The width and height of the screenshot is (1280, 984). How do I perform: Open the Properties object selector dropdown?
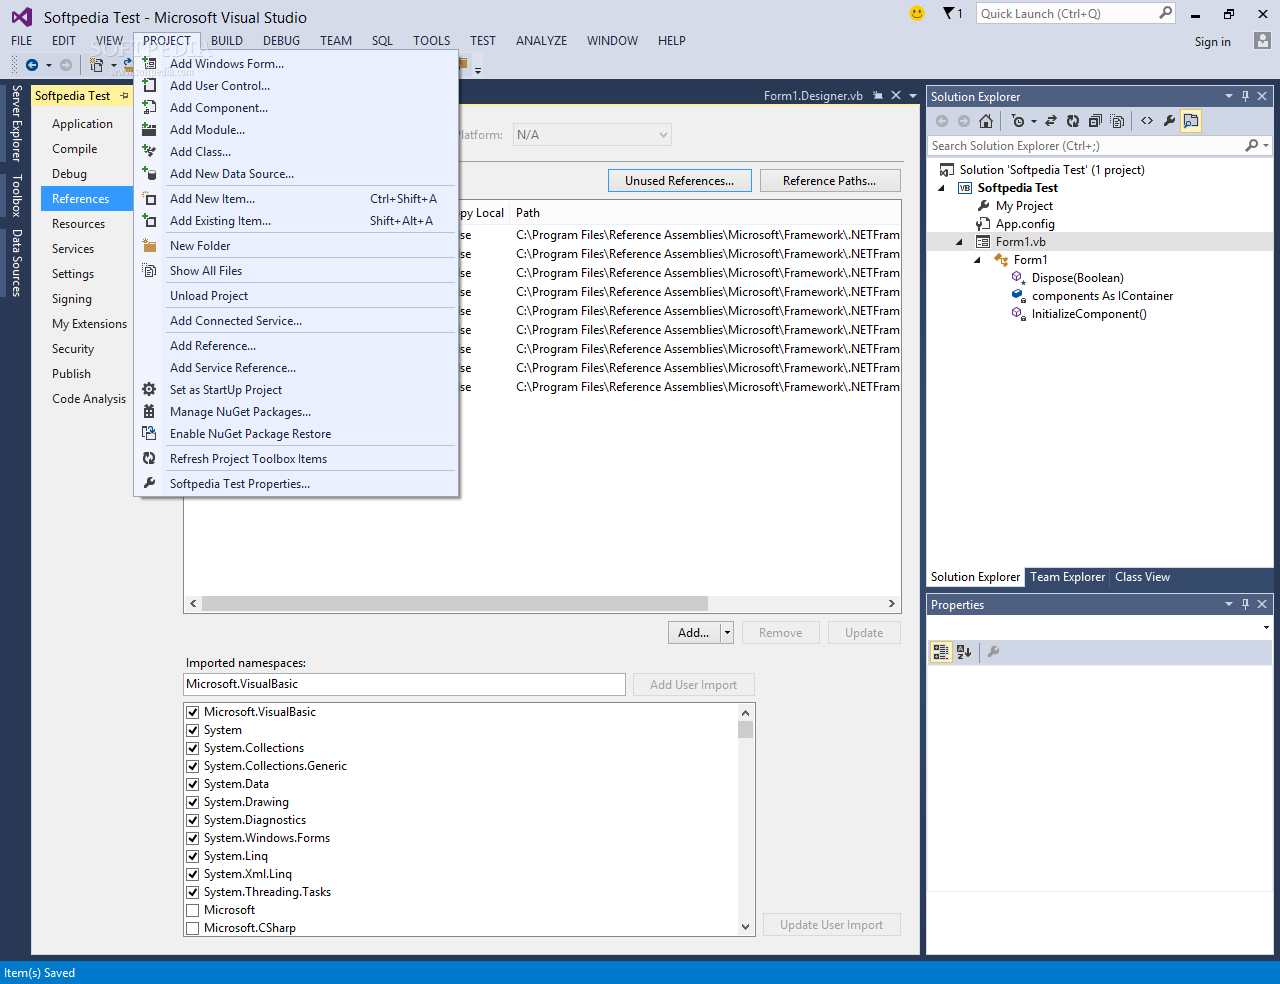[1266, 628]
